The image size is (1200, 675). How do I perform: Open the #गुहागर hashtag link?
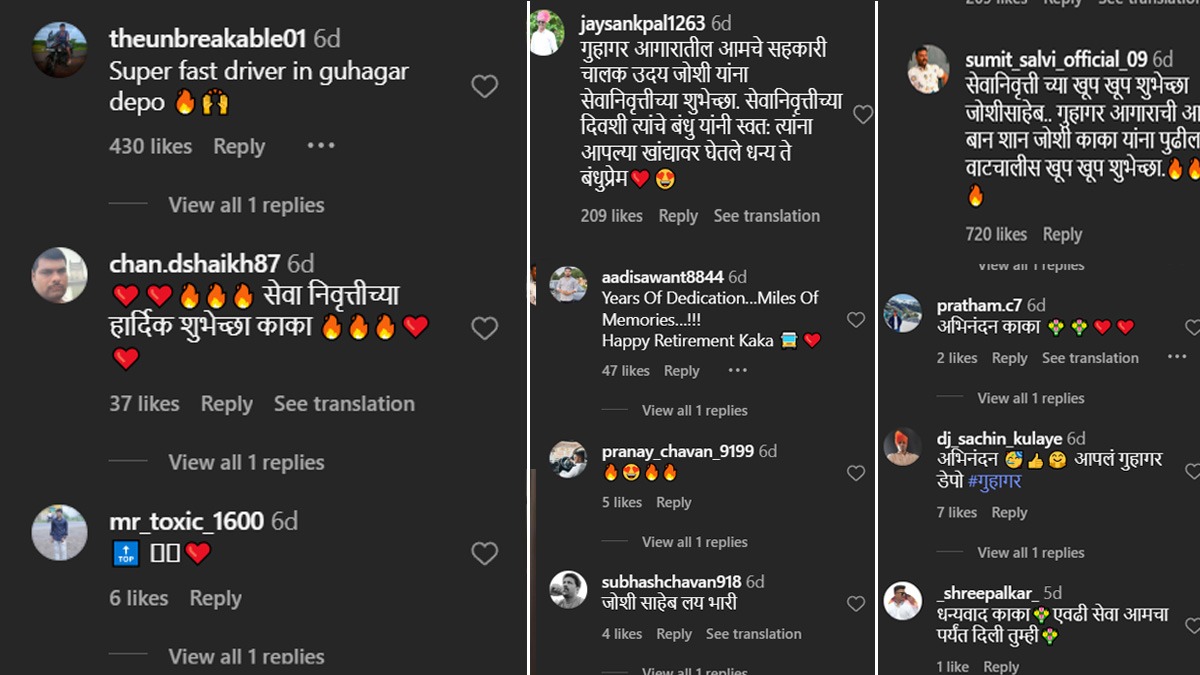tap(994, 481)
